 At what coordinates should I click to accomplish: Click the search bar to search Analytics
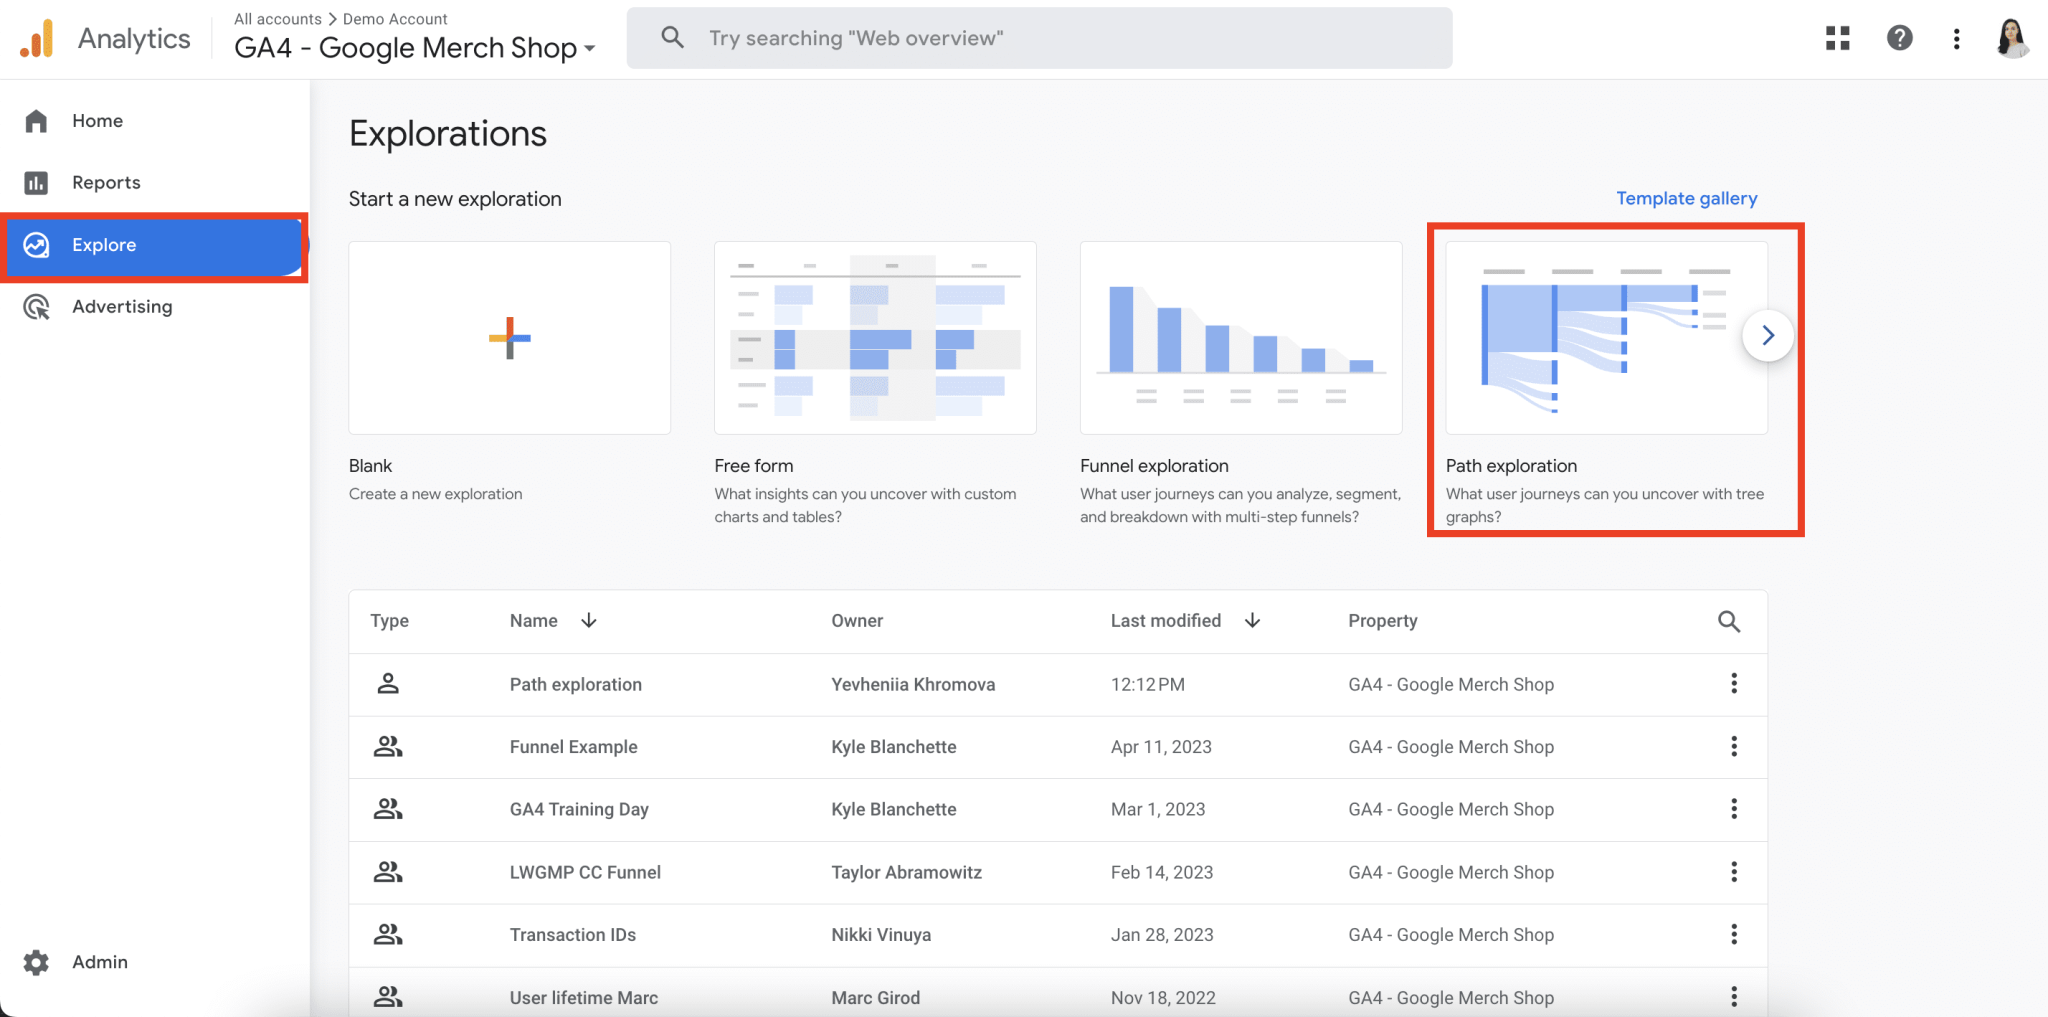1038,38
